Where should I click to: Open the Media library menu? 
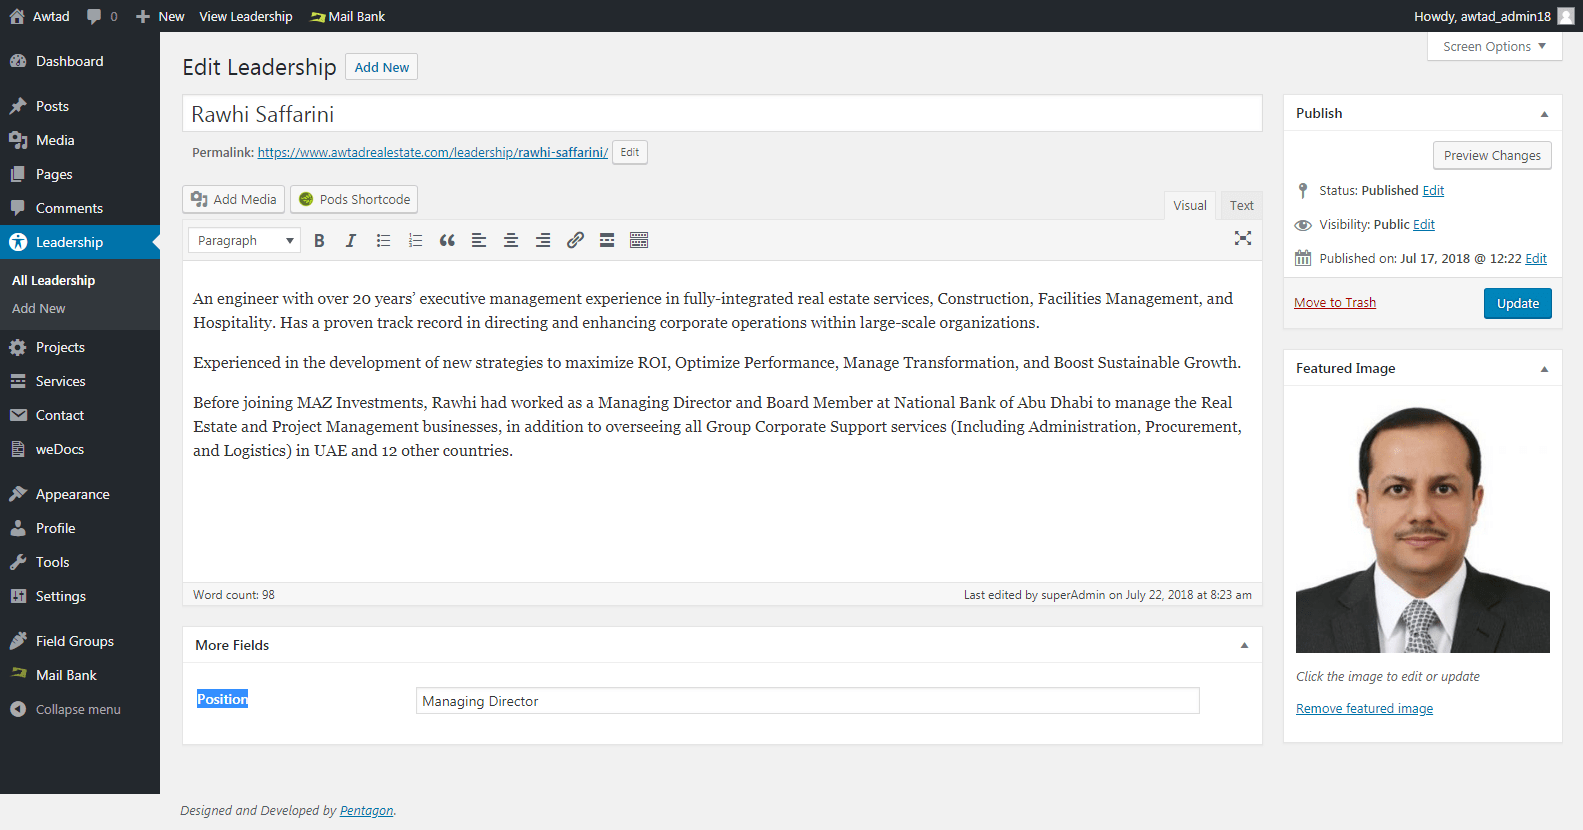tap(80, 140)
